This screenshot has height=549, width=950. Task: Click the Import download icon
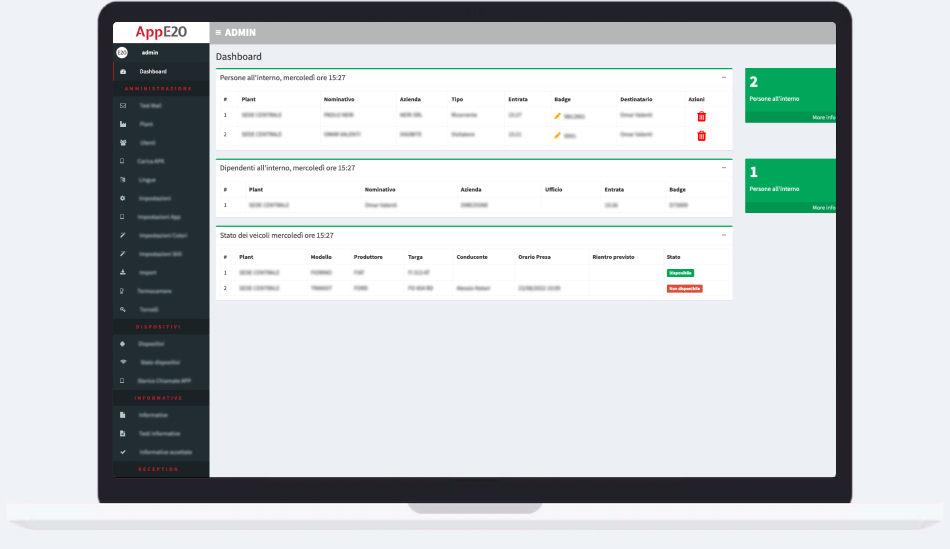122,273
